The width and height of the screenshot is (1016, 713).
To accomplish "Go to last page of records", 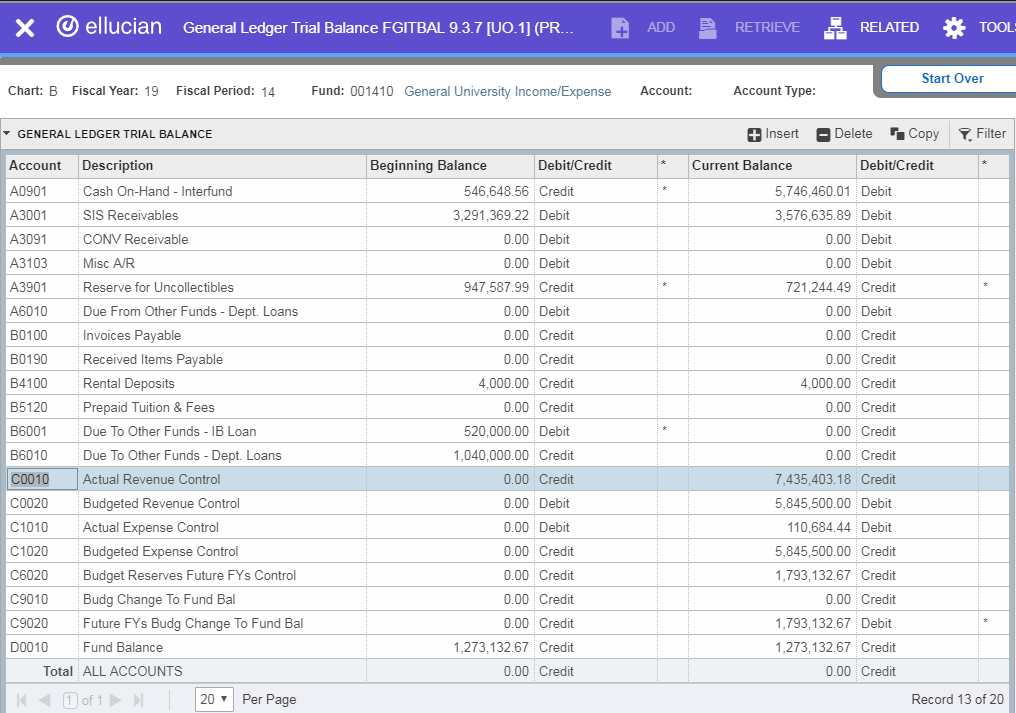I will coord(138,700).
